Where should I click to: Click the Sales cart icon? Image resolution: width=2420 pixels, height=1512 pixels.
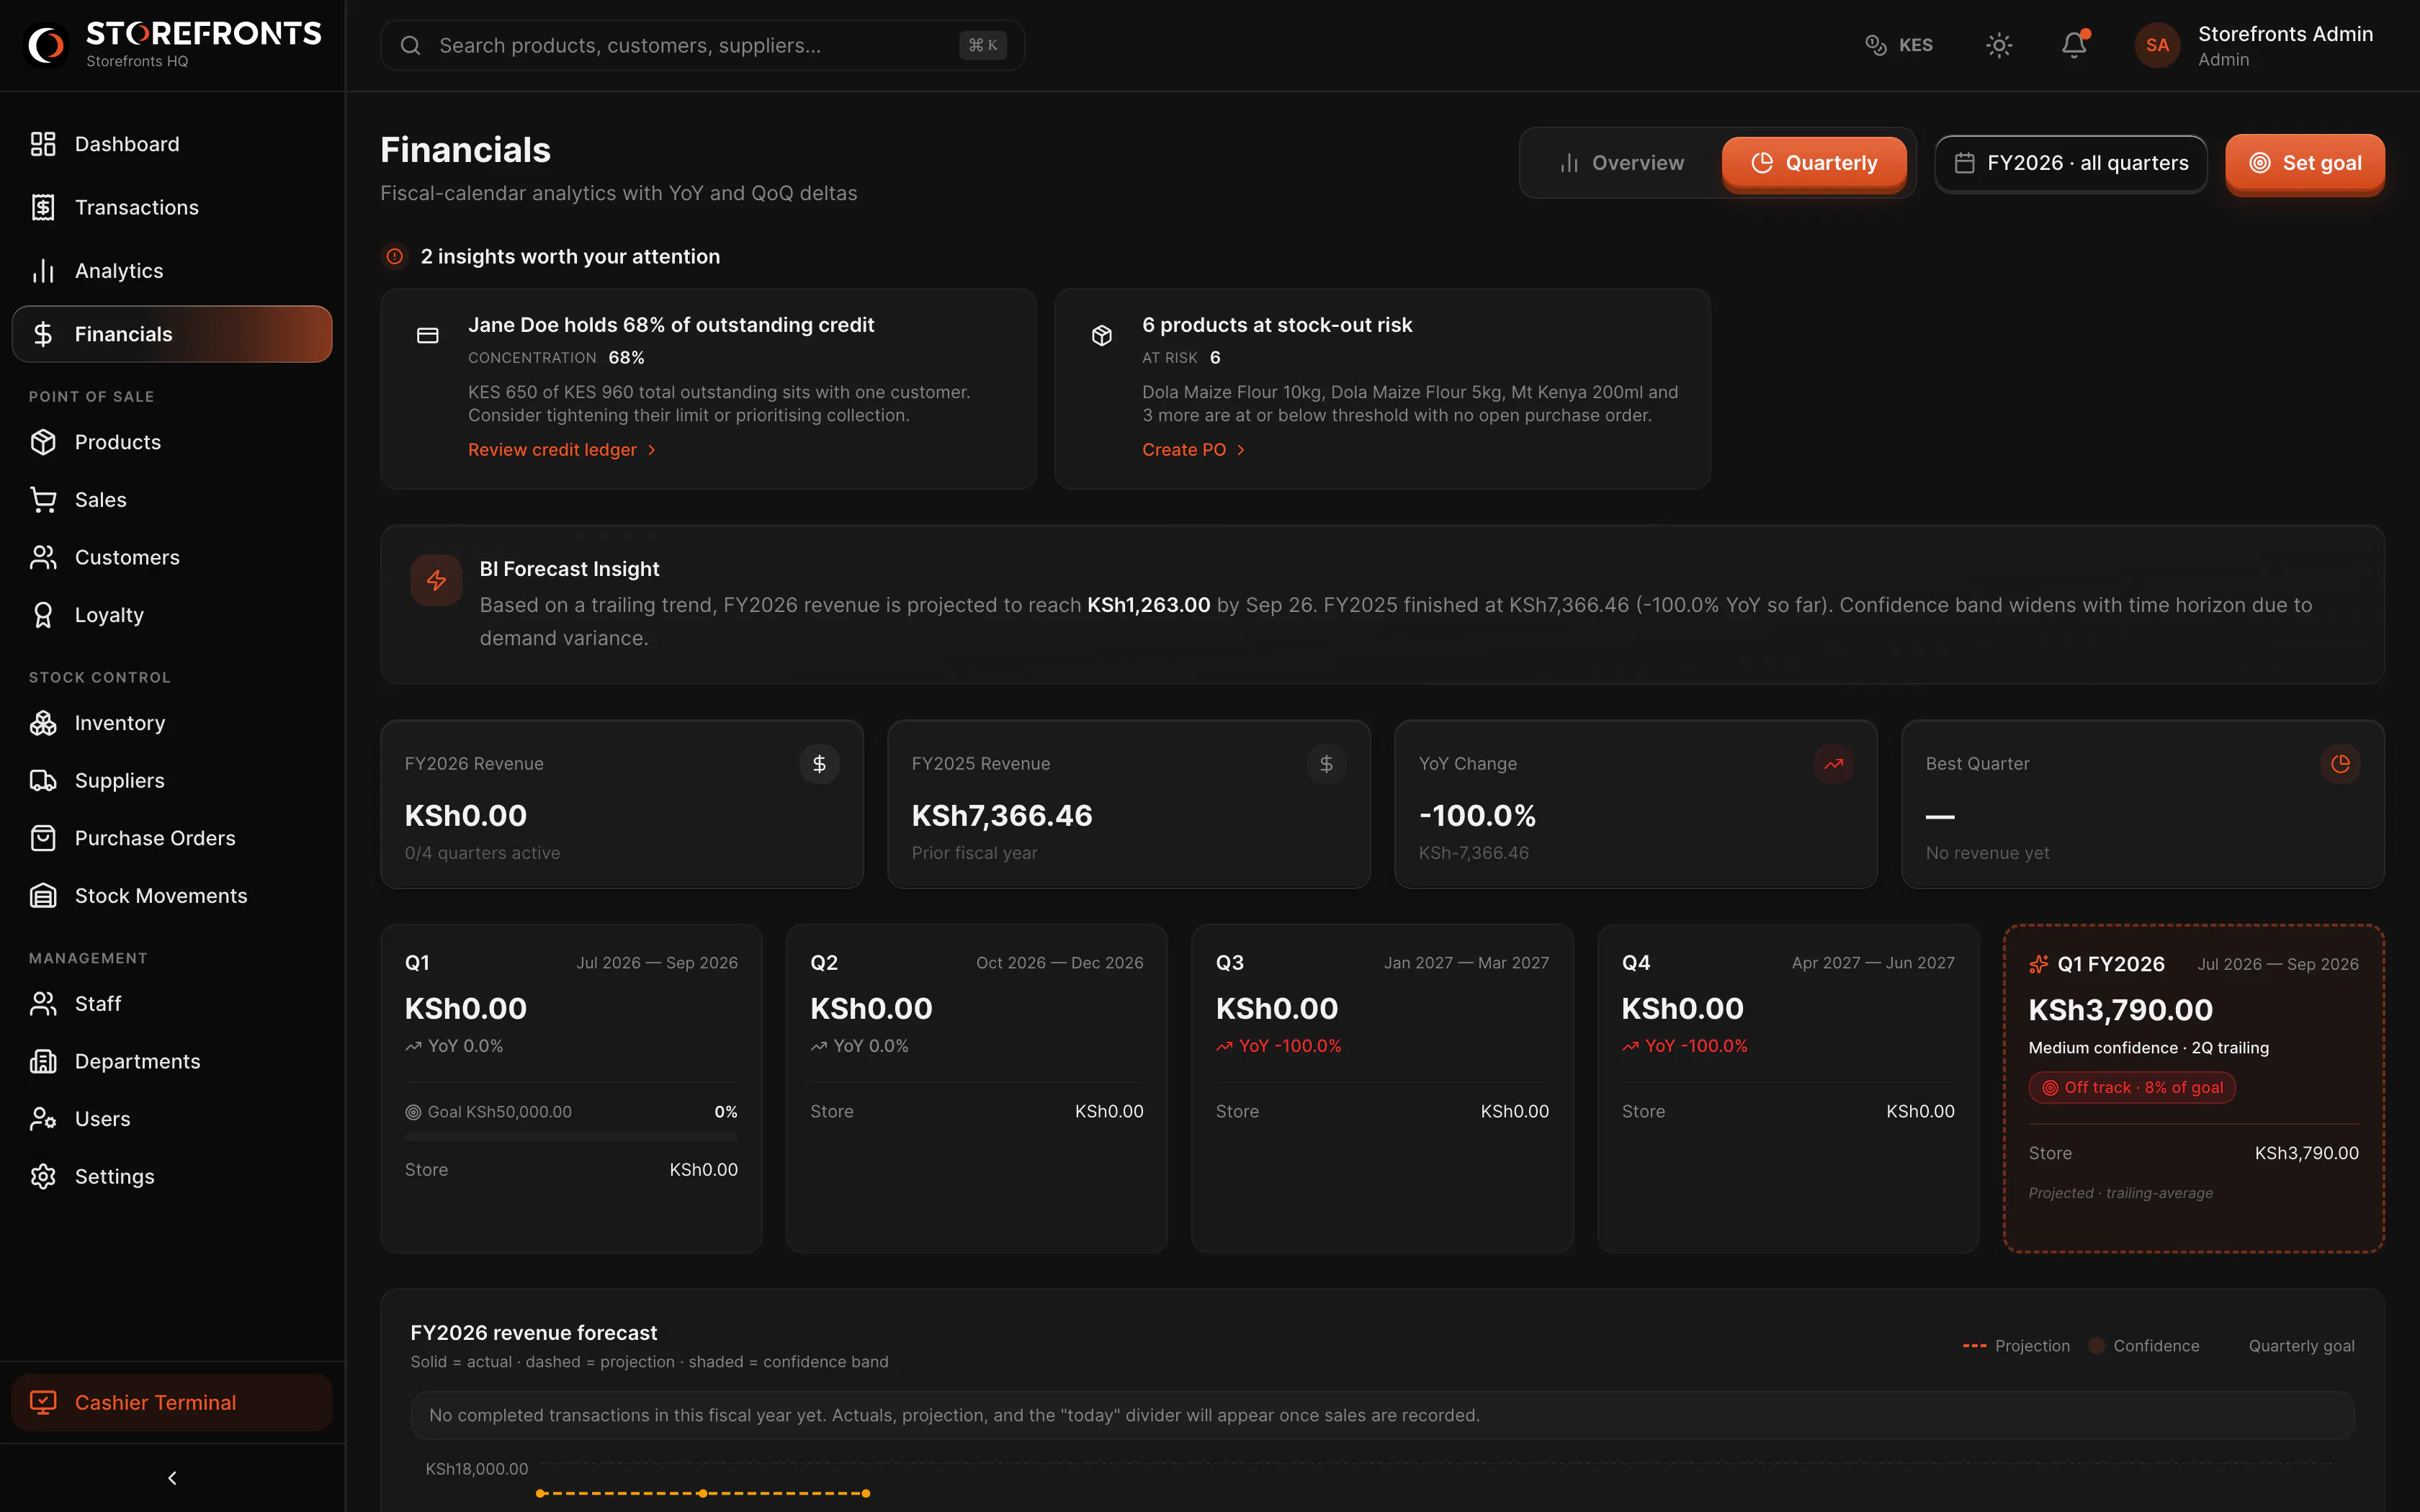[x=43, y=500]
